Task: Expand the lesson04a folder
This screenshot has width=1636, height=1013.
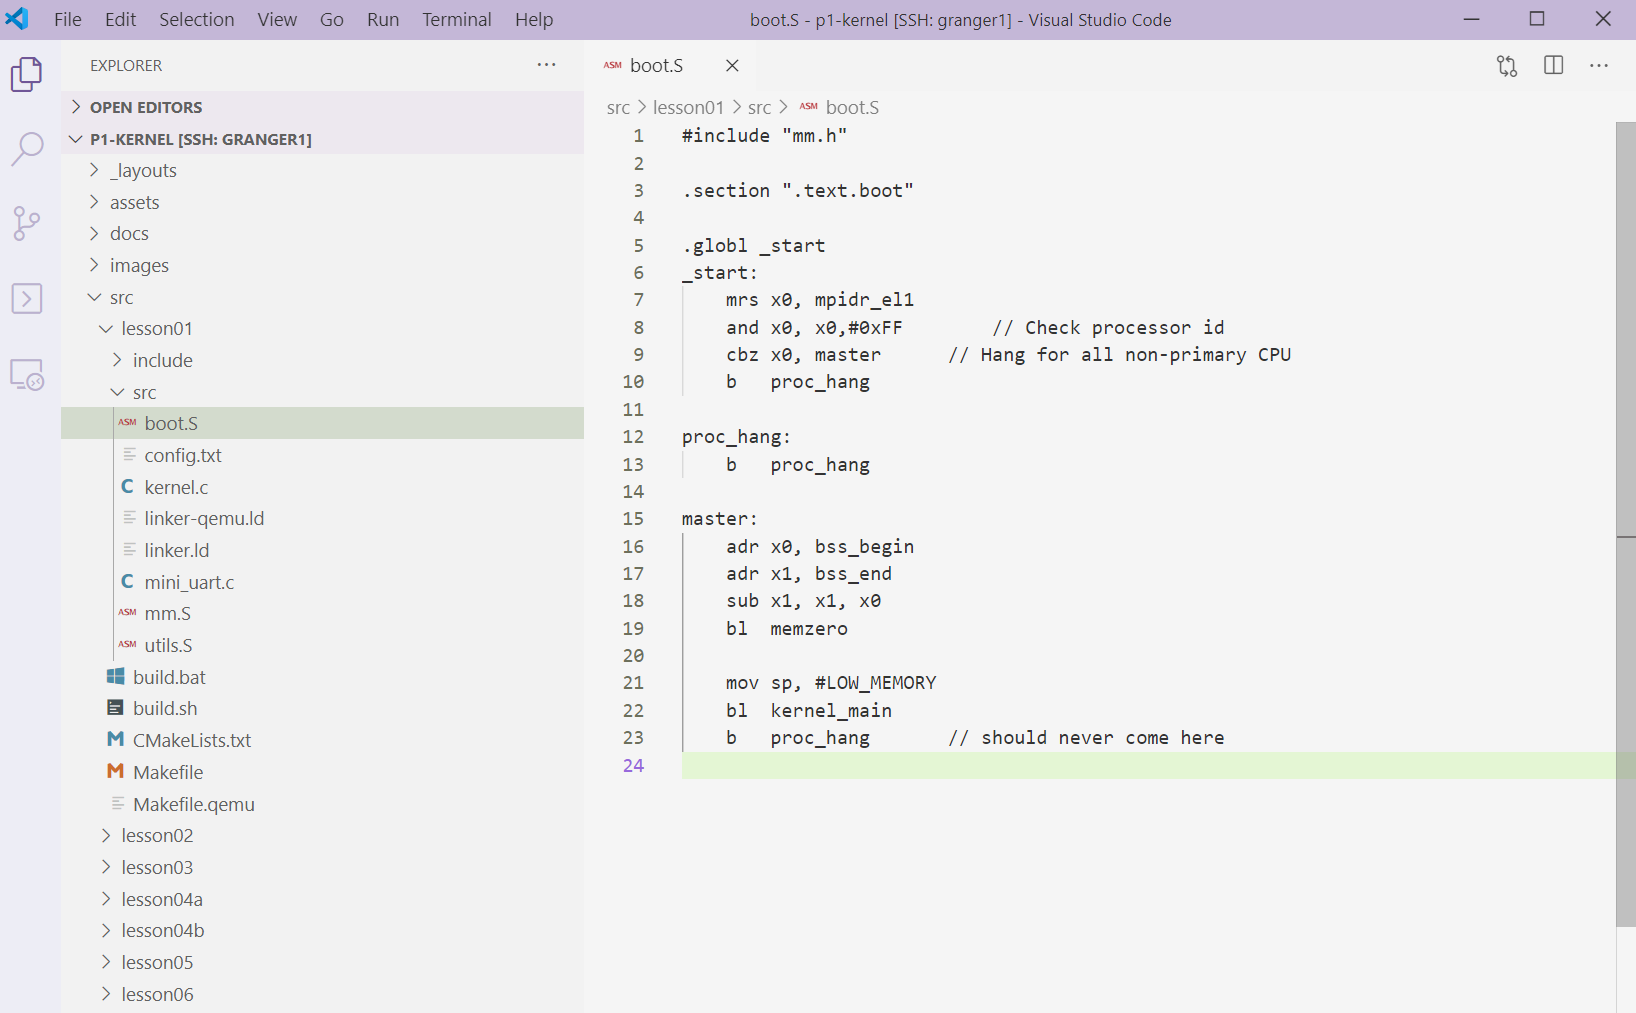Action: (x=322, y=899)
